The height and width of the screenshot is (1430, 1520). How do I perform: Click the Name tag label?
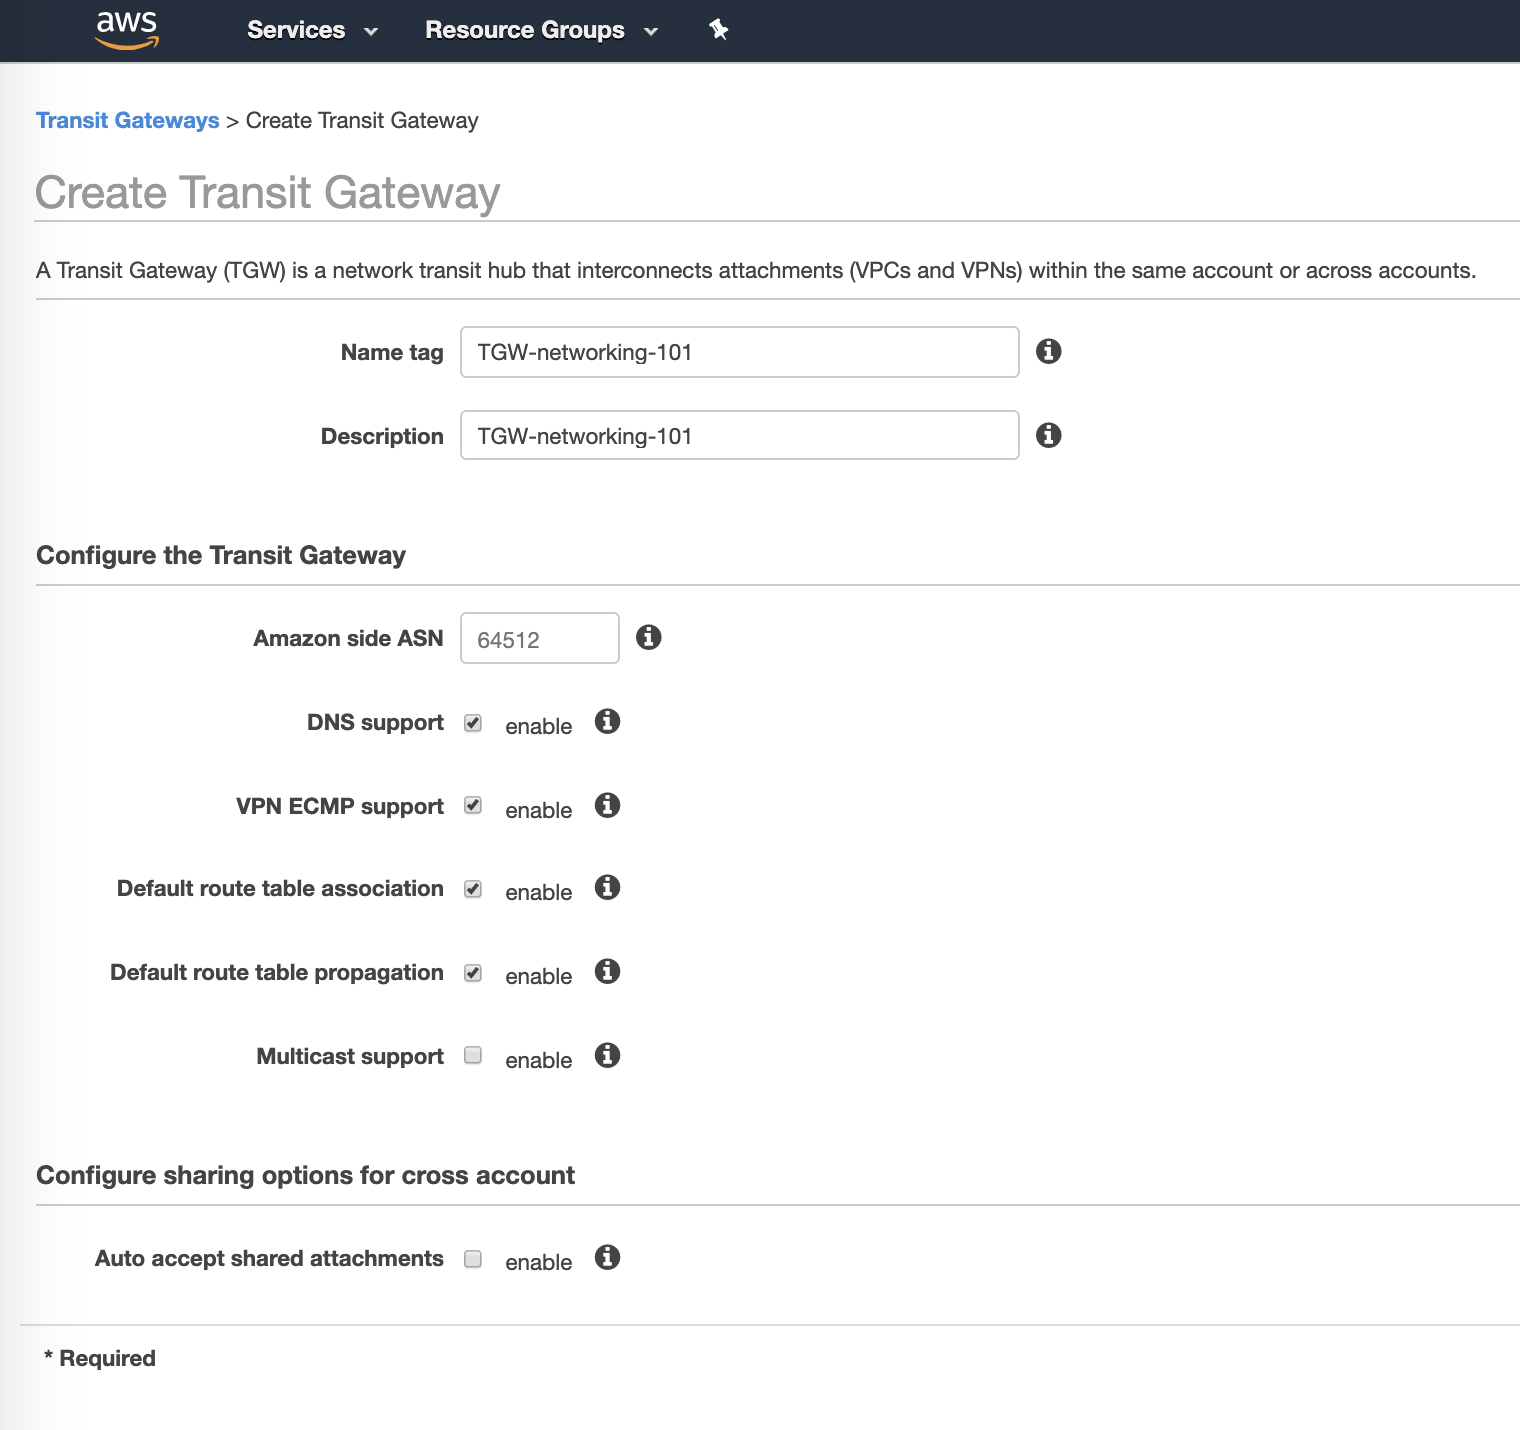pyautogui.click(x=392, y=352)
